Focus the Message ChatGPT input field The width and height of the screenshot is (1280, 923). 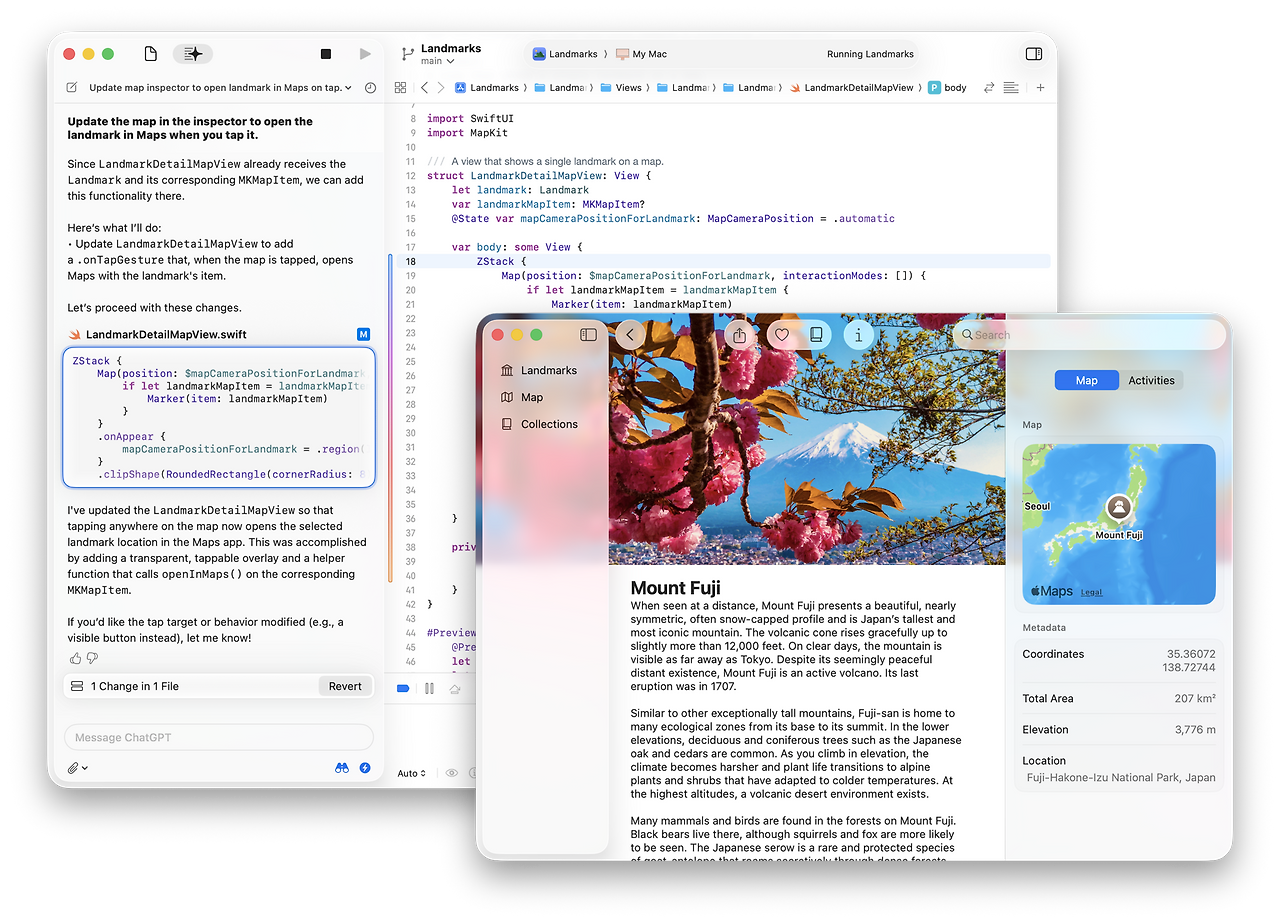click(x=219, y=737)
